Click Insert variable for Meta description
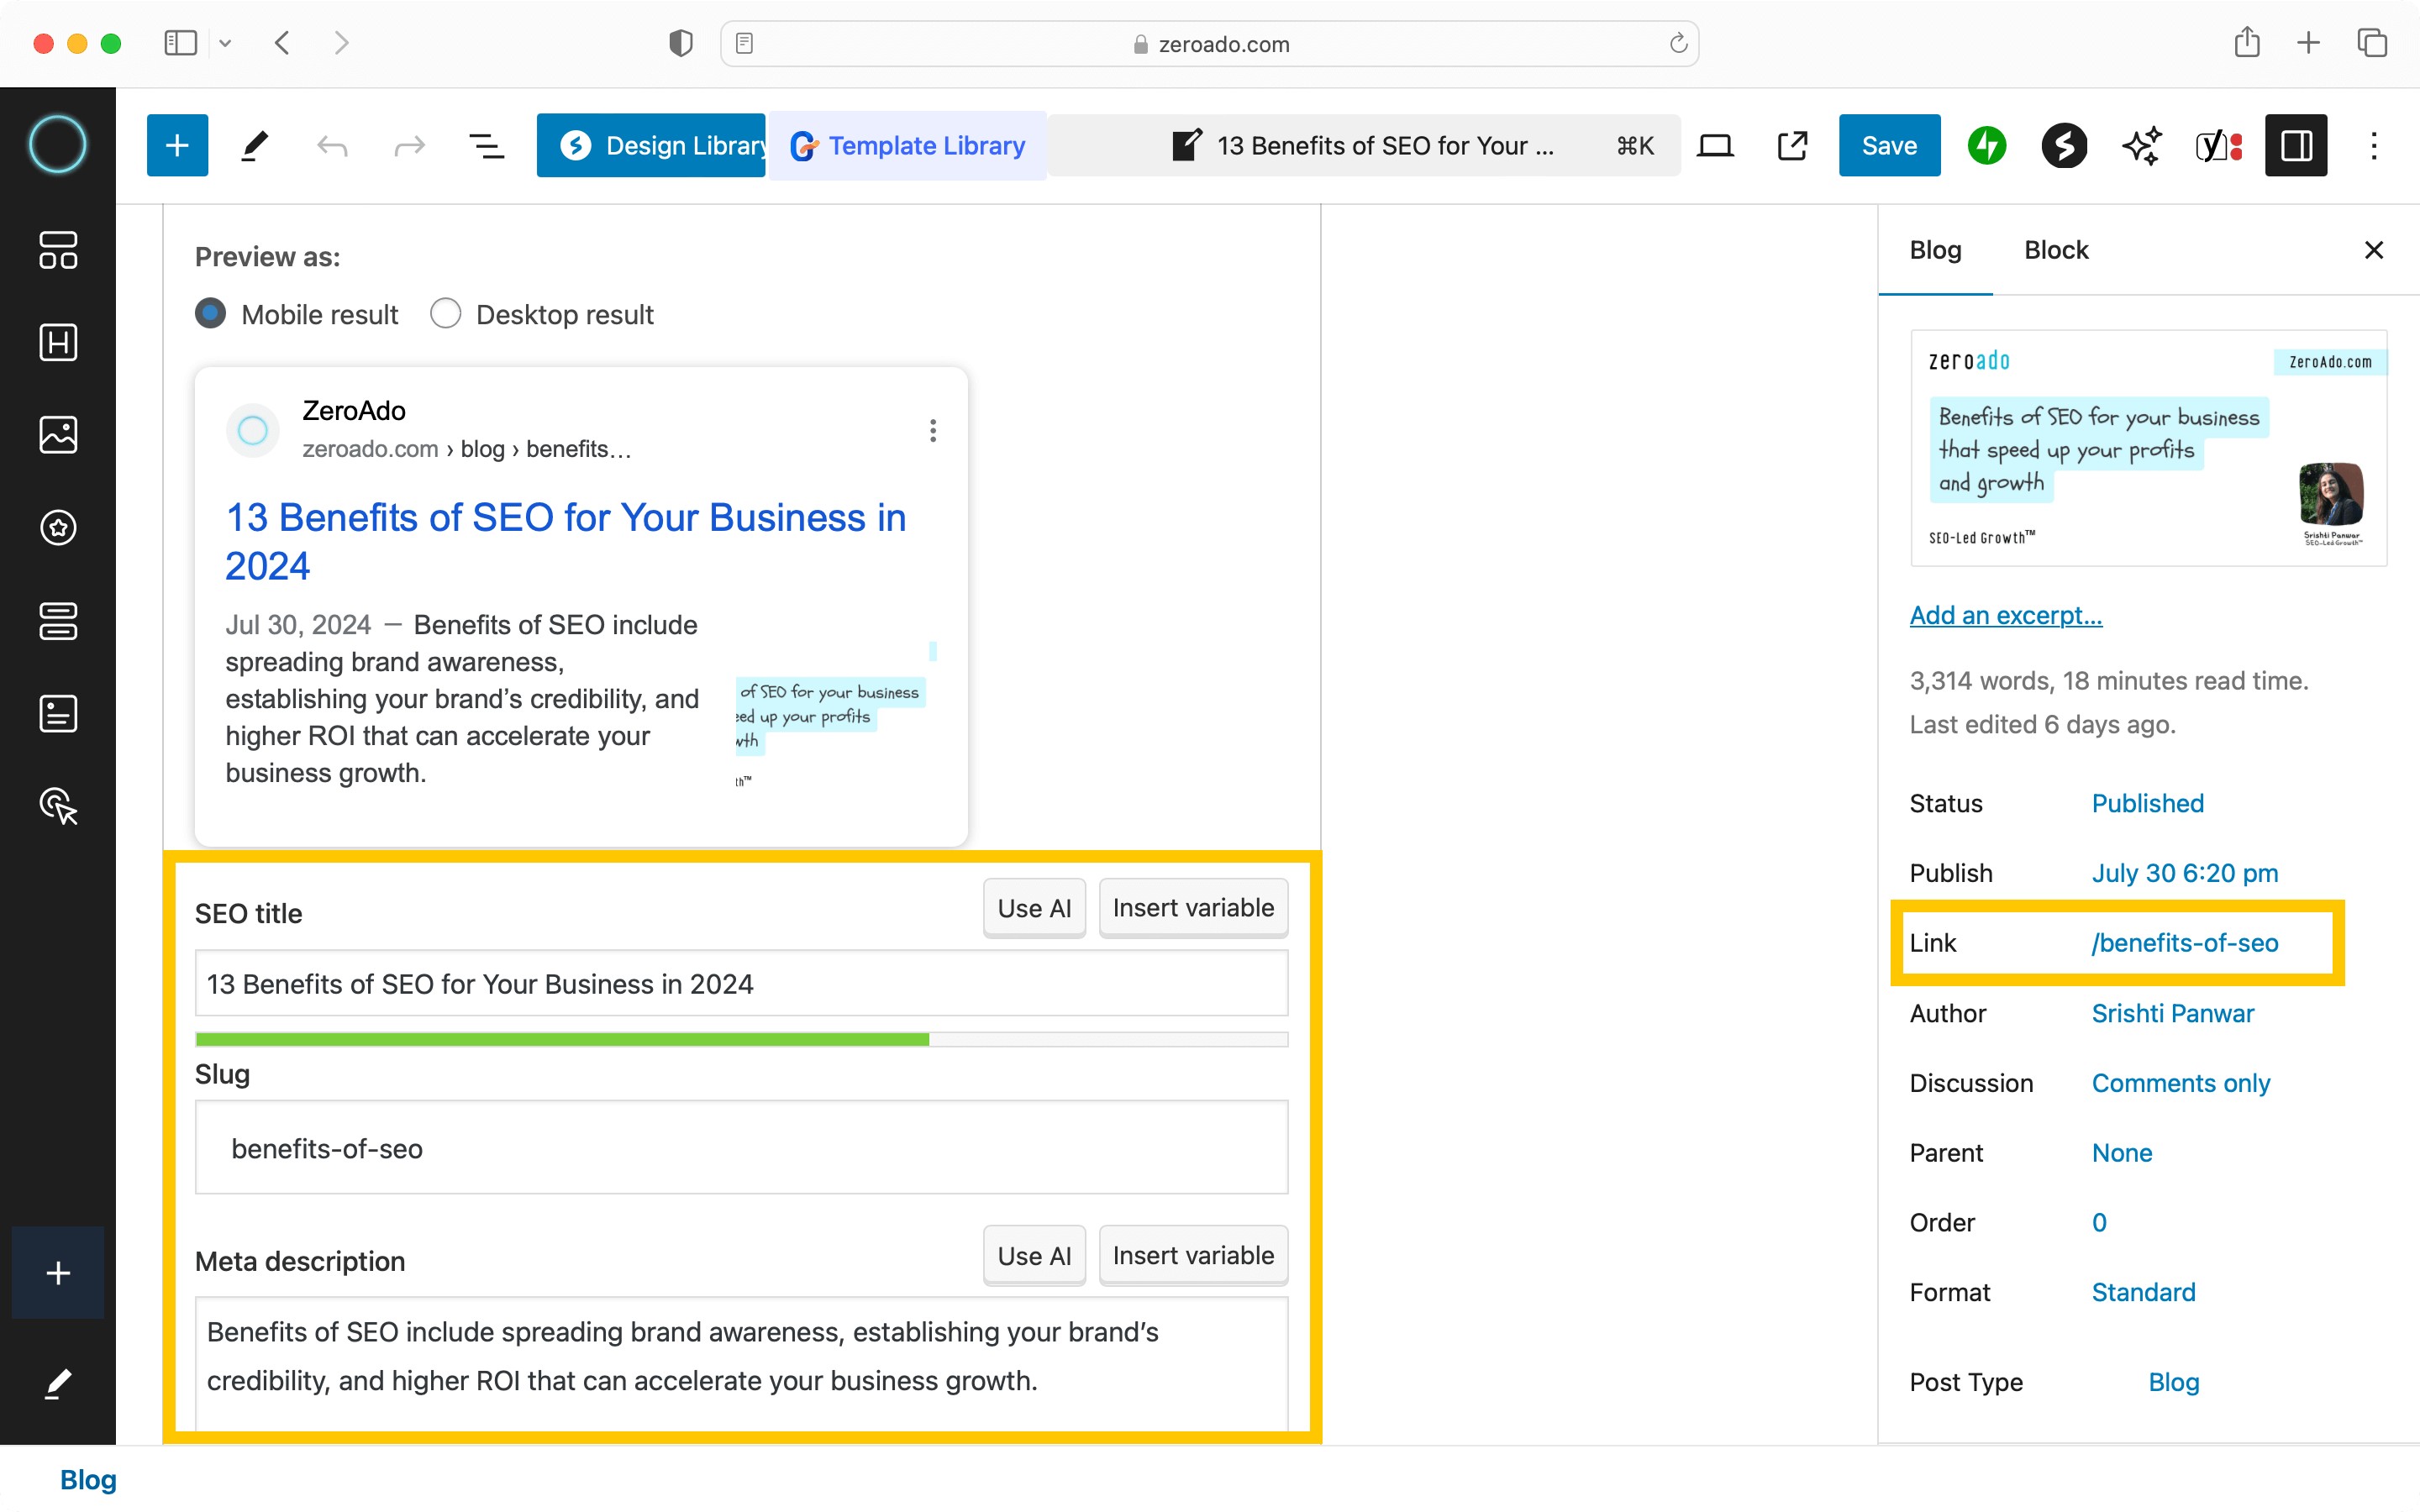 coord(1193,1256)
